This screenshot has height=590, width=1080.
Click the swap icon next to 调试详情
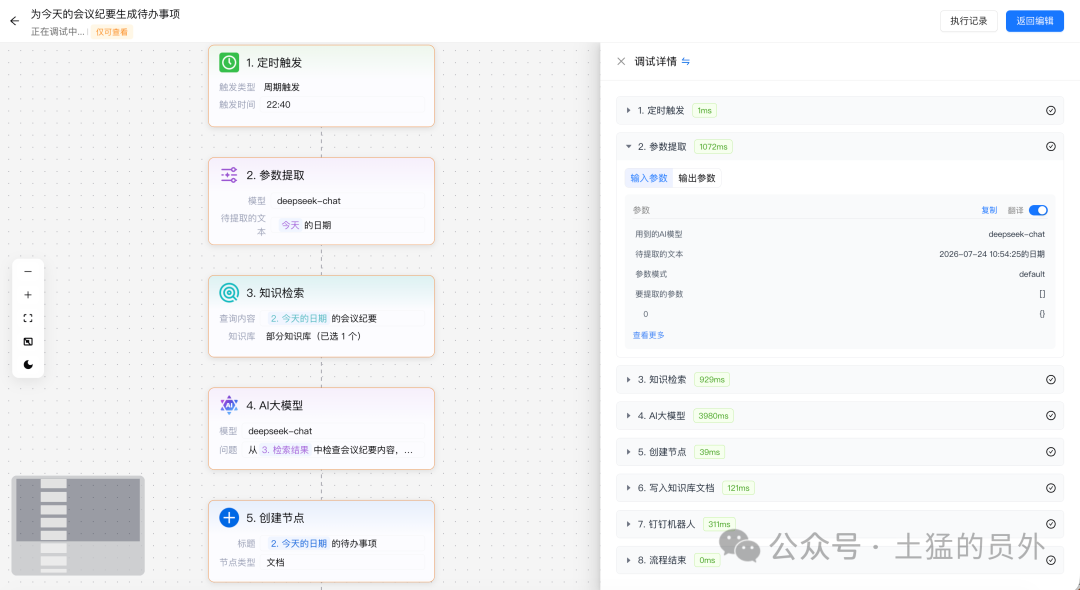pyautogui.click(x=686, y=61)
